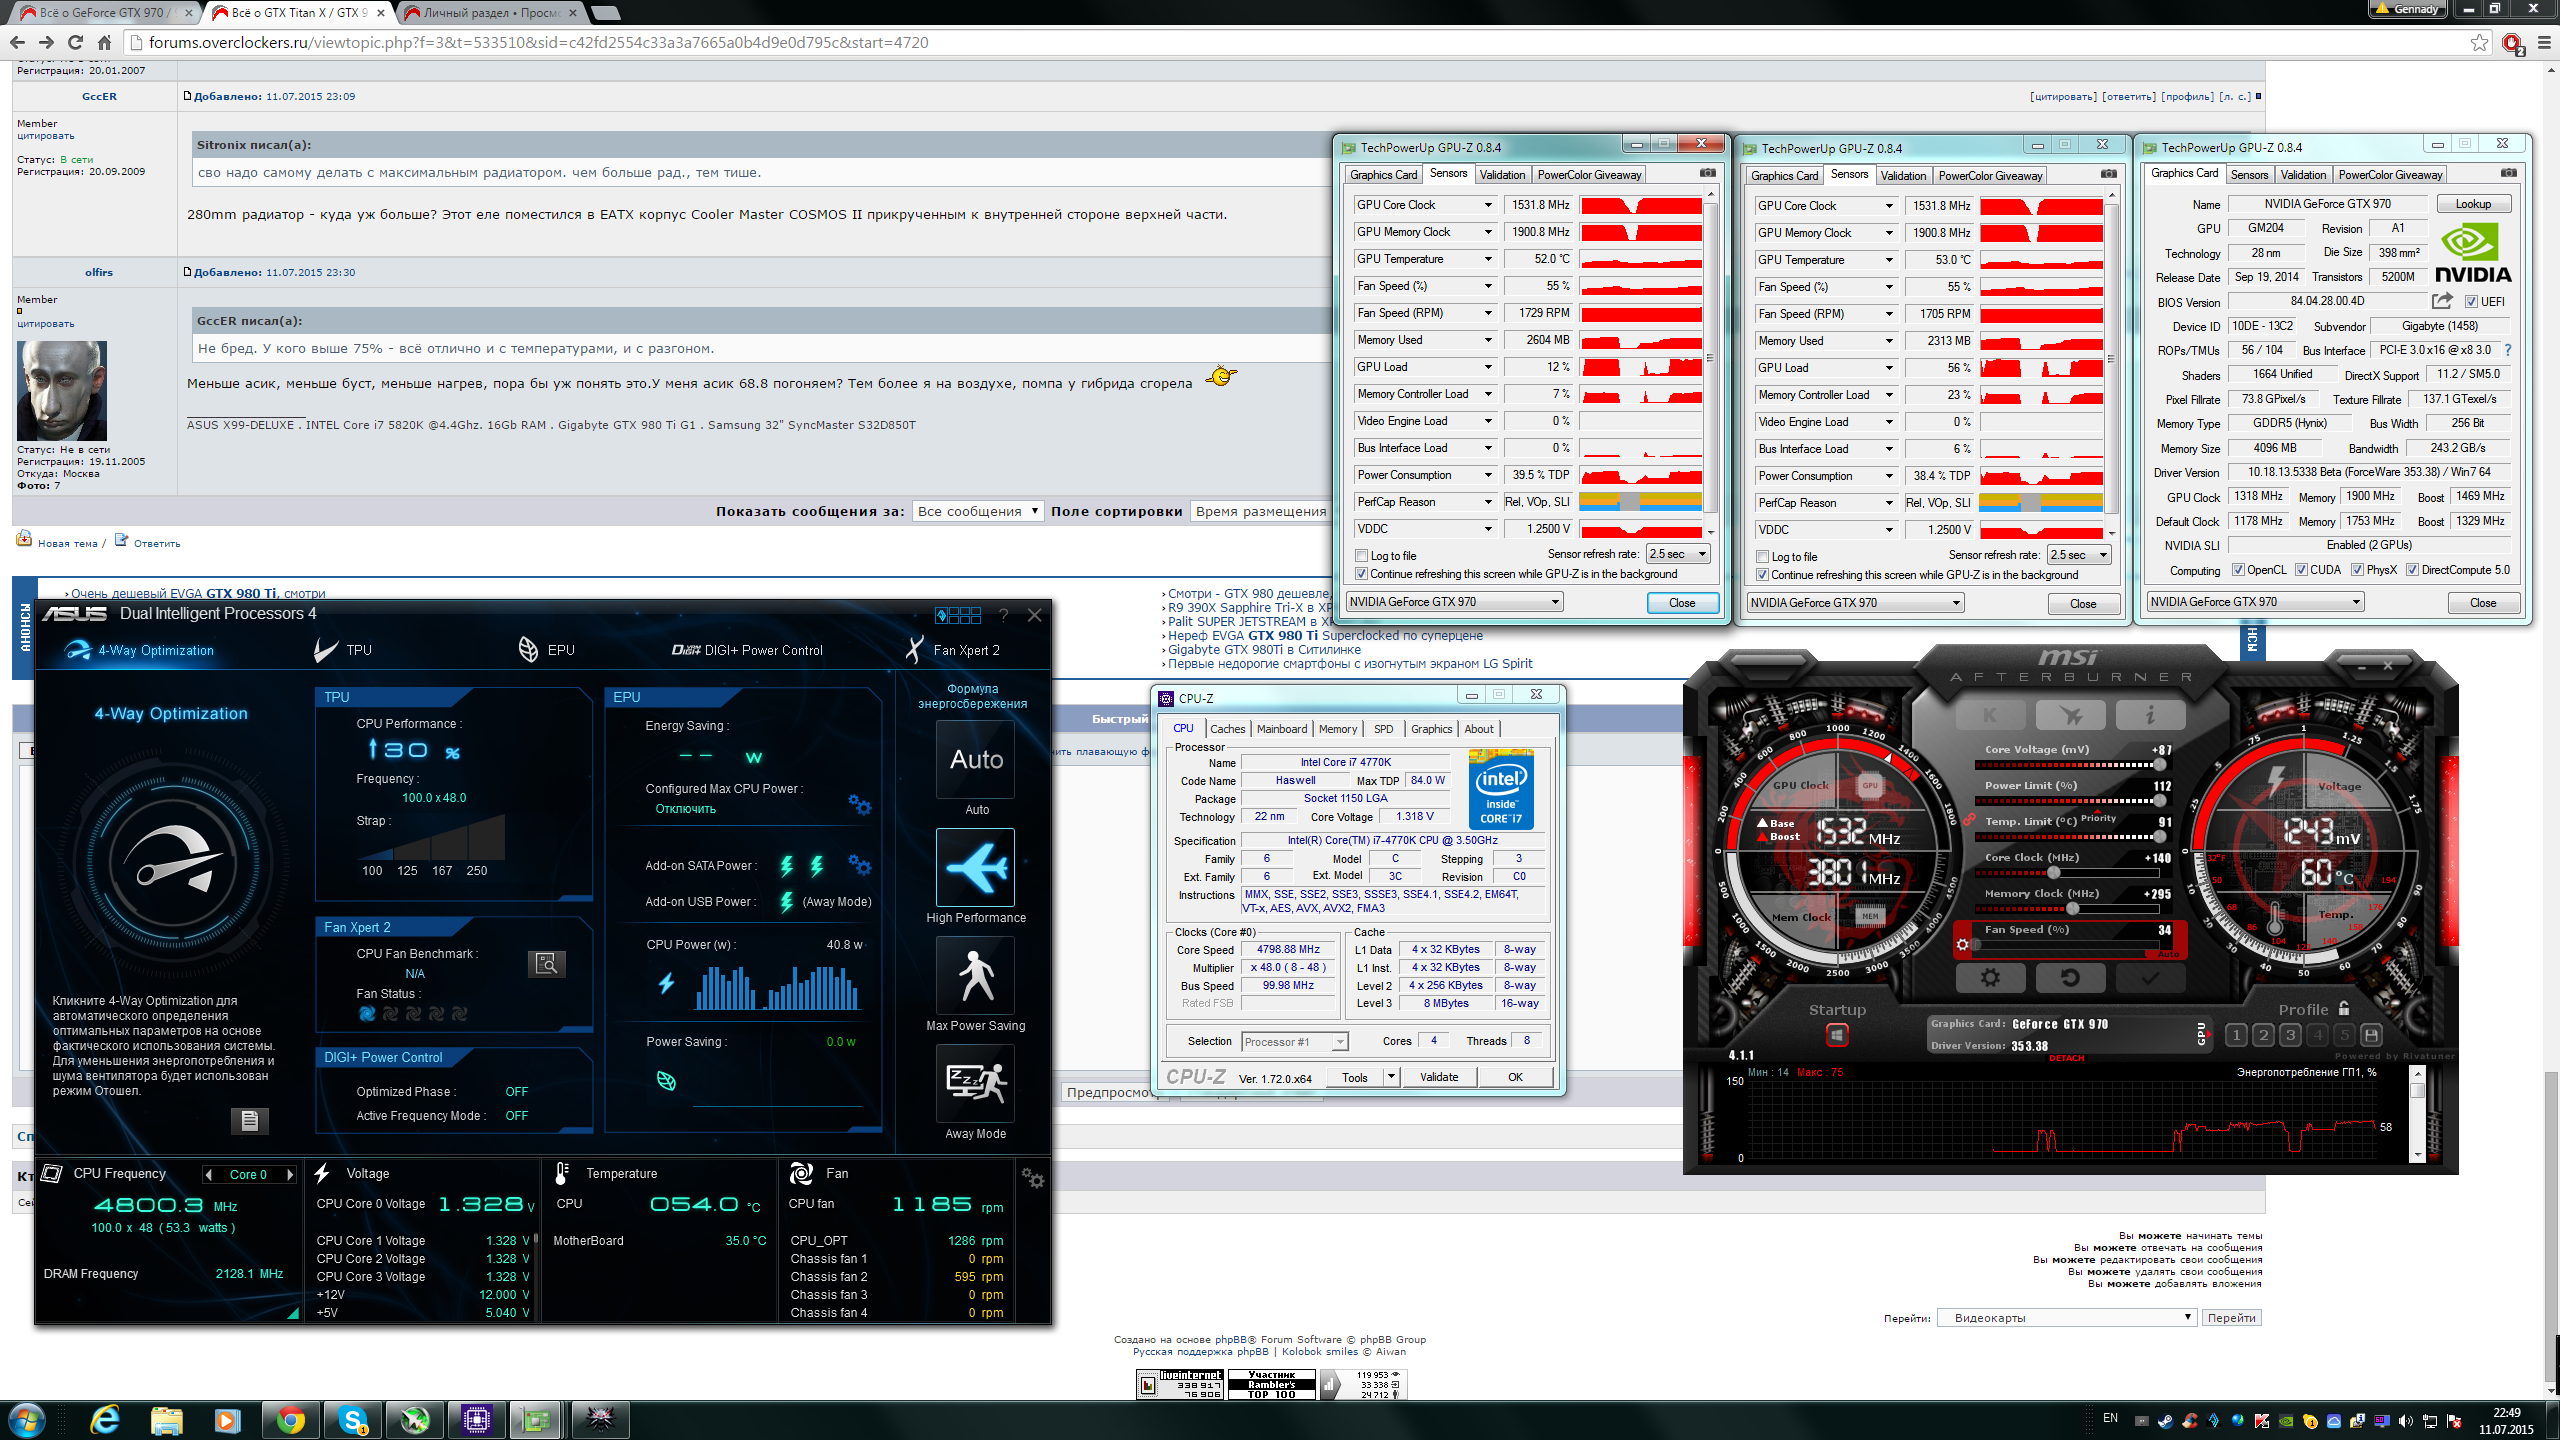Screen dimensions: 2560x1440
Task: Open Sensor refresh rate dropdown
Action: coord(1678,554)
